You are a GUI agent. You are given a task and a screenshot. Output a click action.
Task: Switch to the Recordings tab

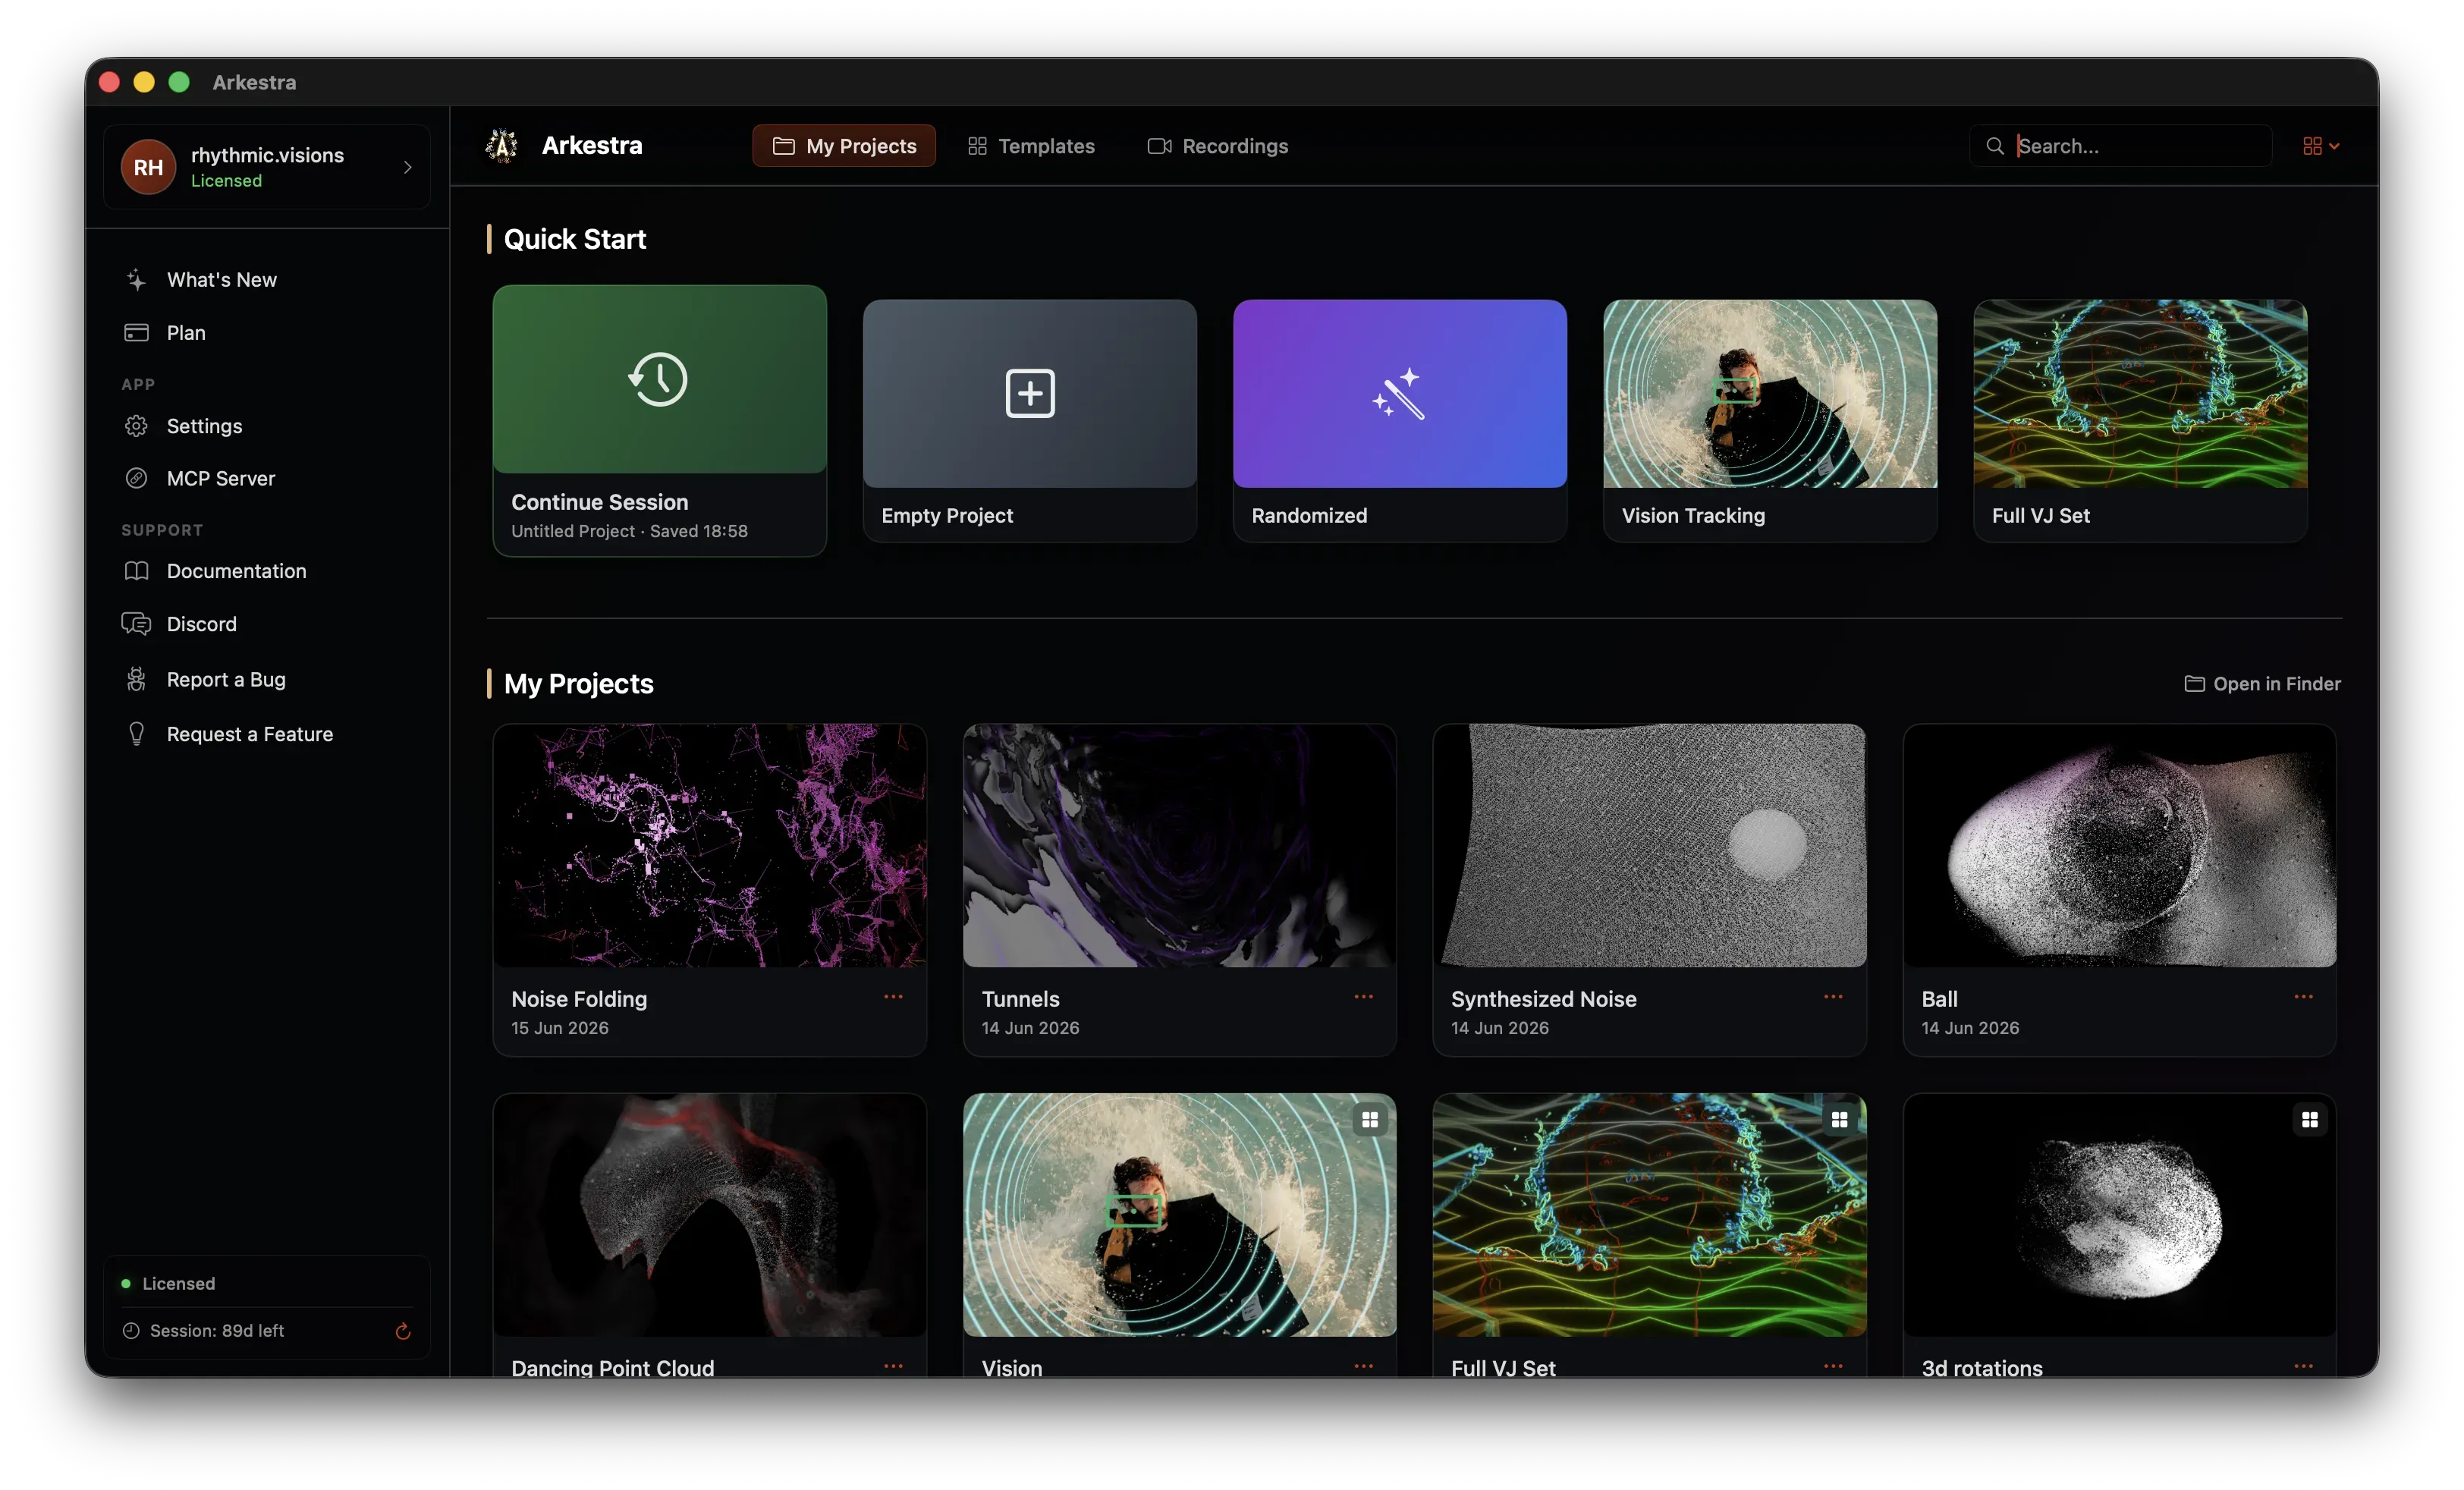click(x=1217, y=146)
